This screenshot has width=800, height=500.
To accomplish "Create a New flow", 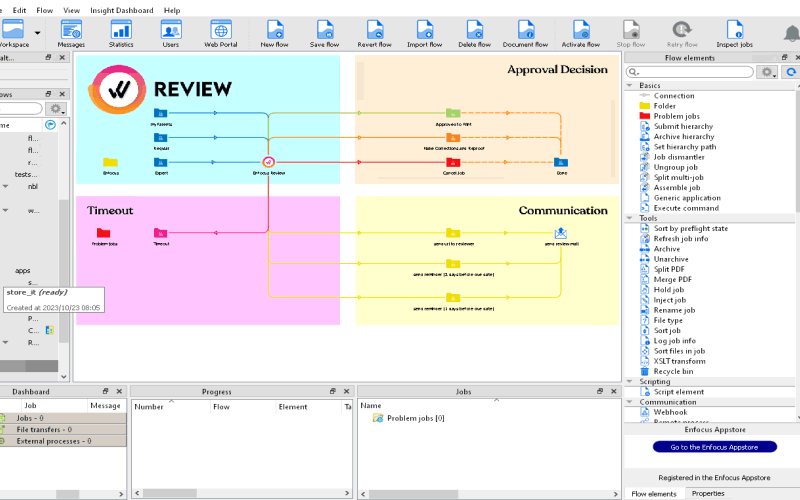I will click(274, 34).
